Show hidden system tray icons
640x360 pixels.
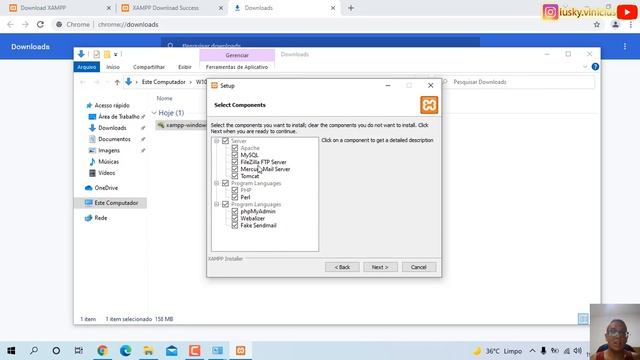point(532,351)
